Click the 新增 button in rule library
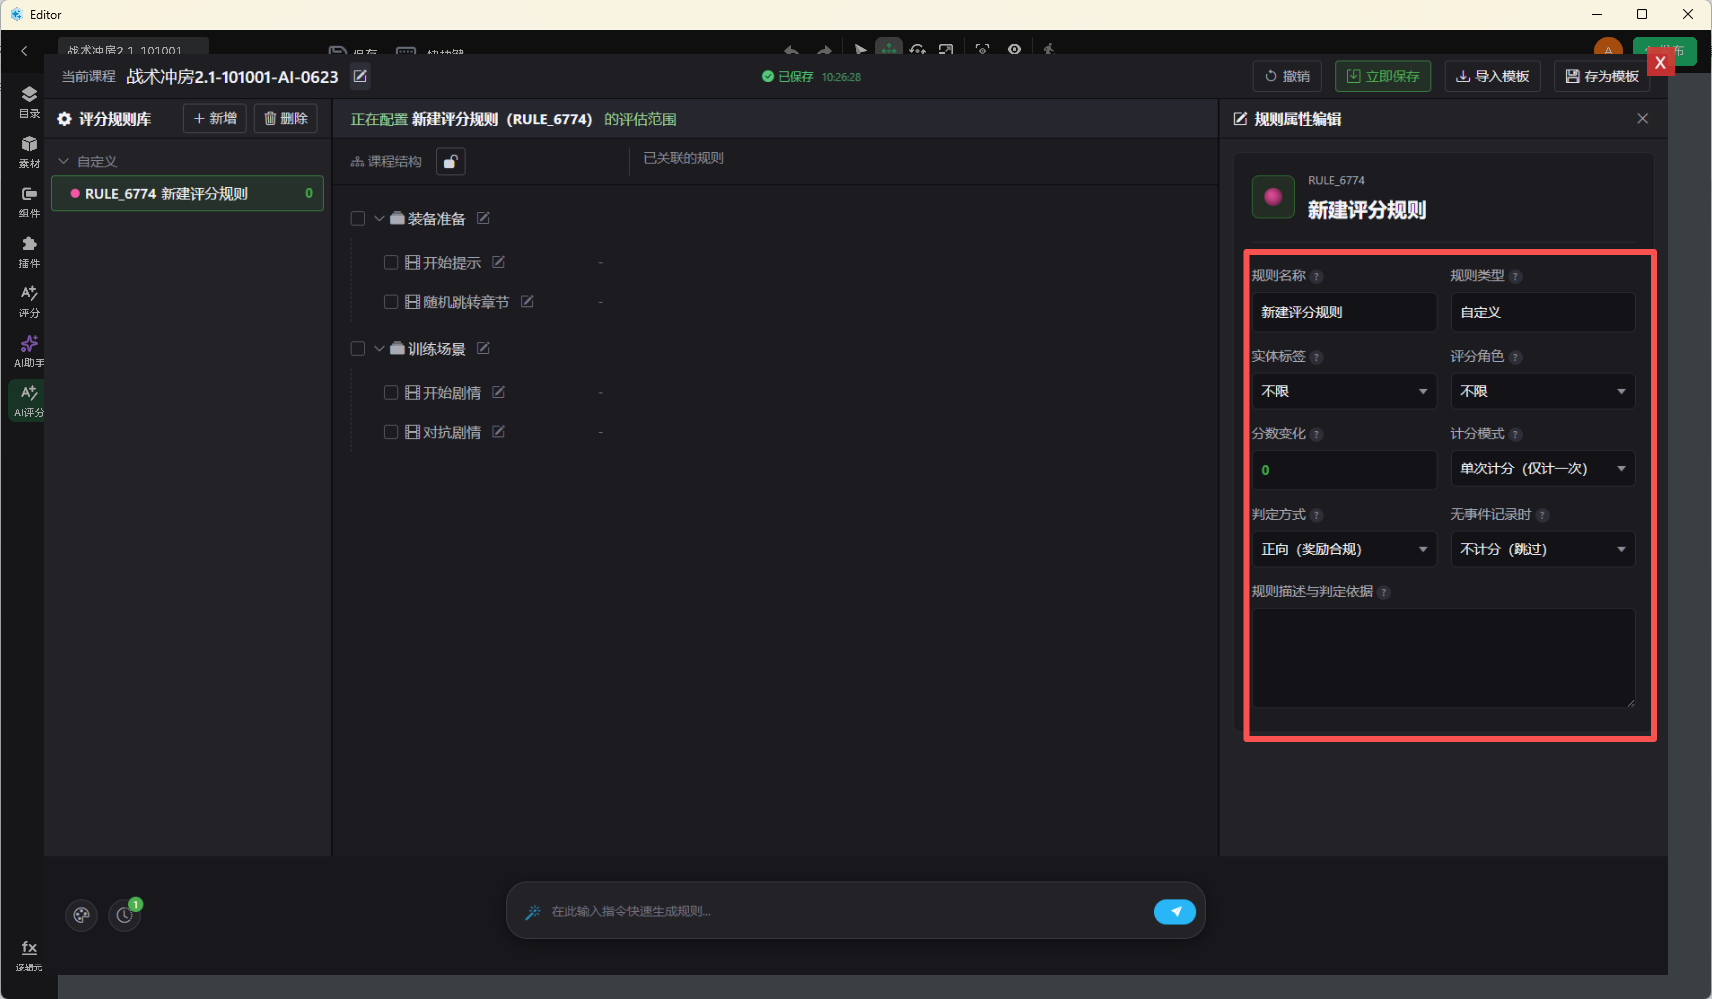Viewport: 1712px width, 999px height. 215,118
